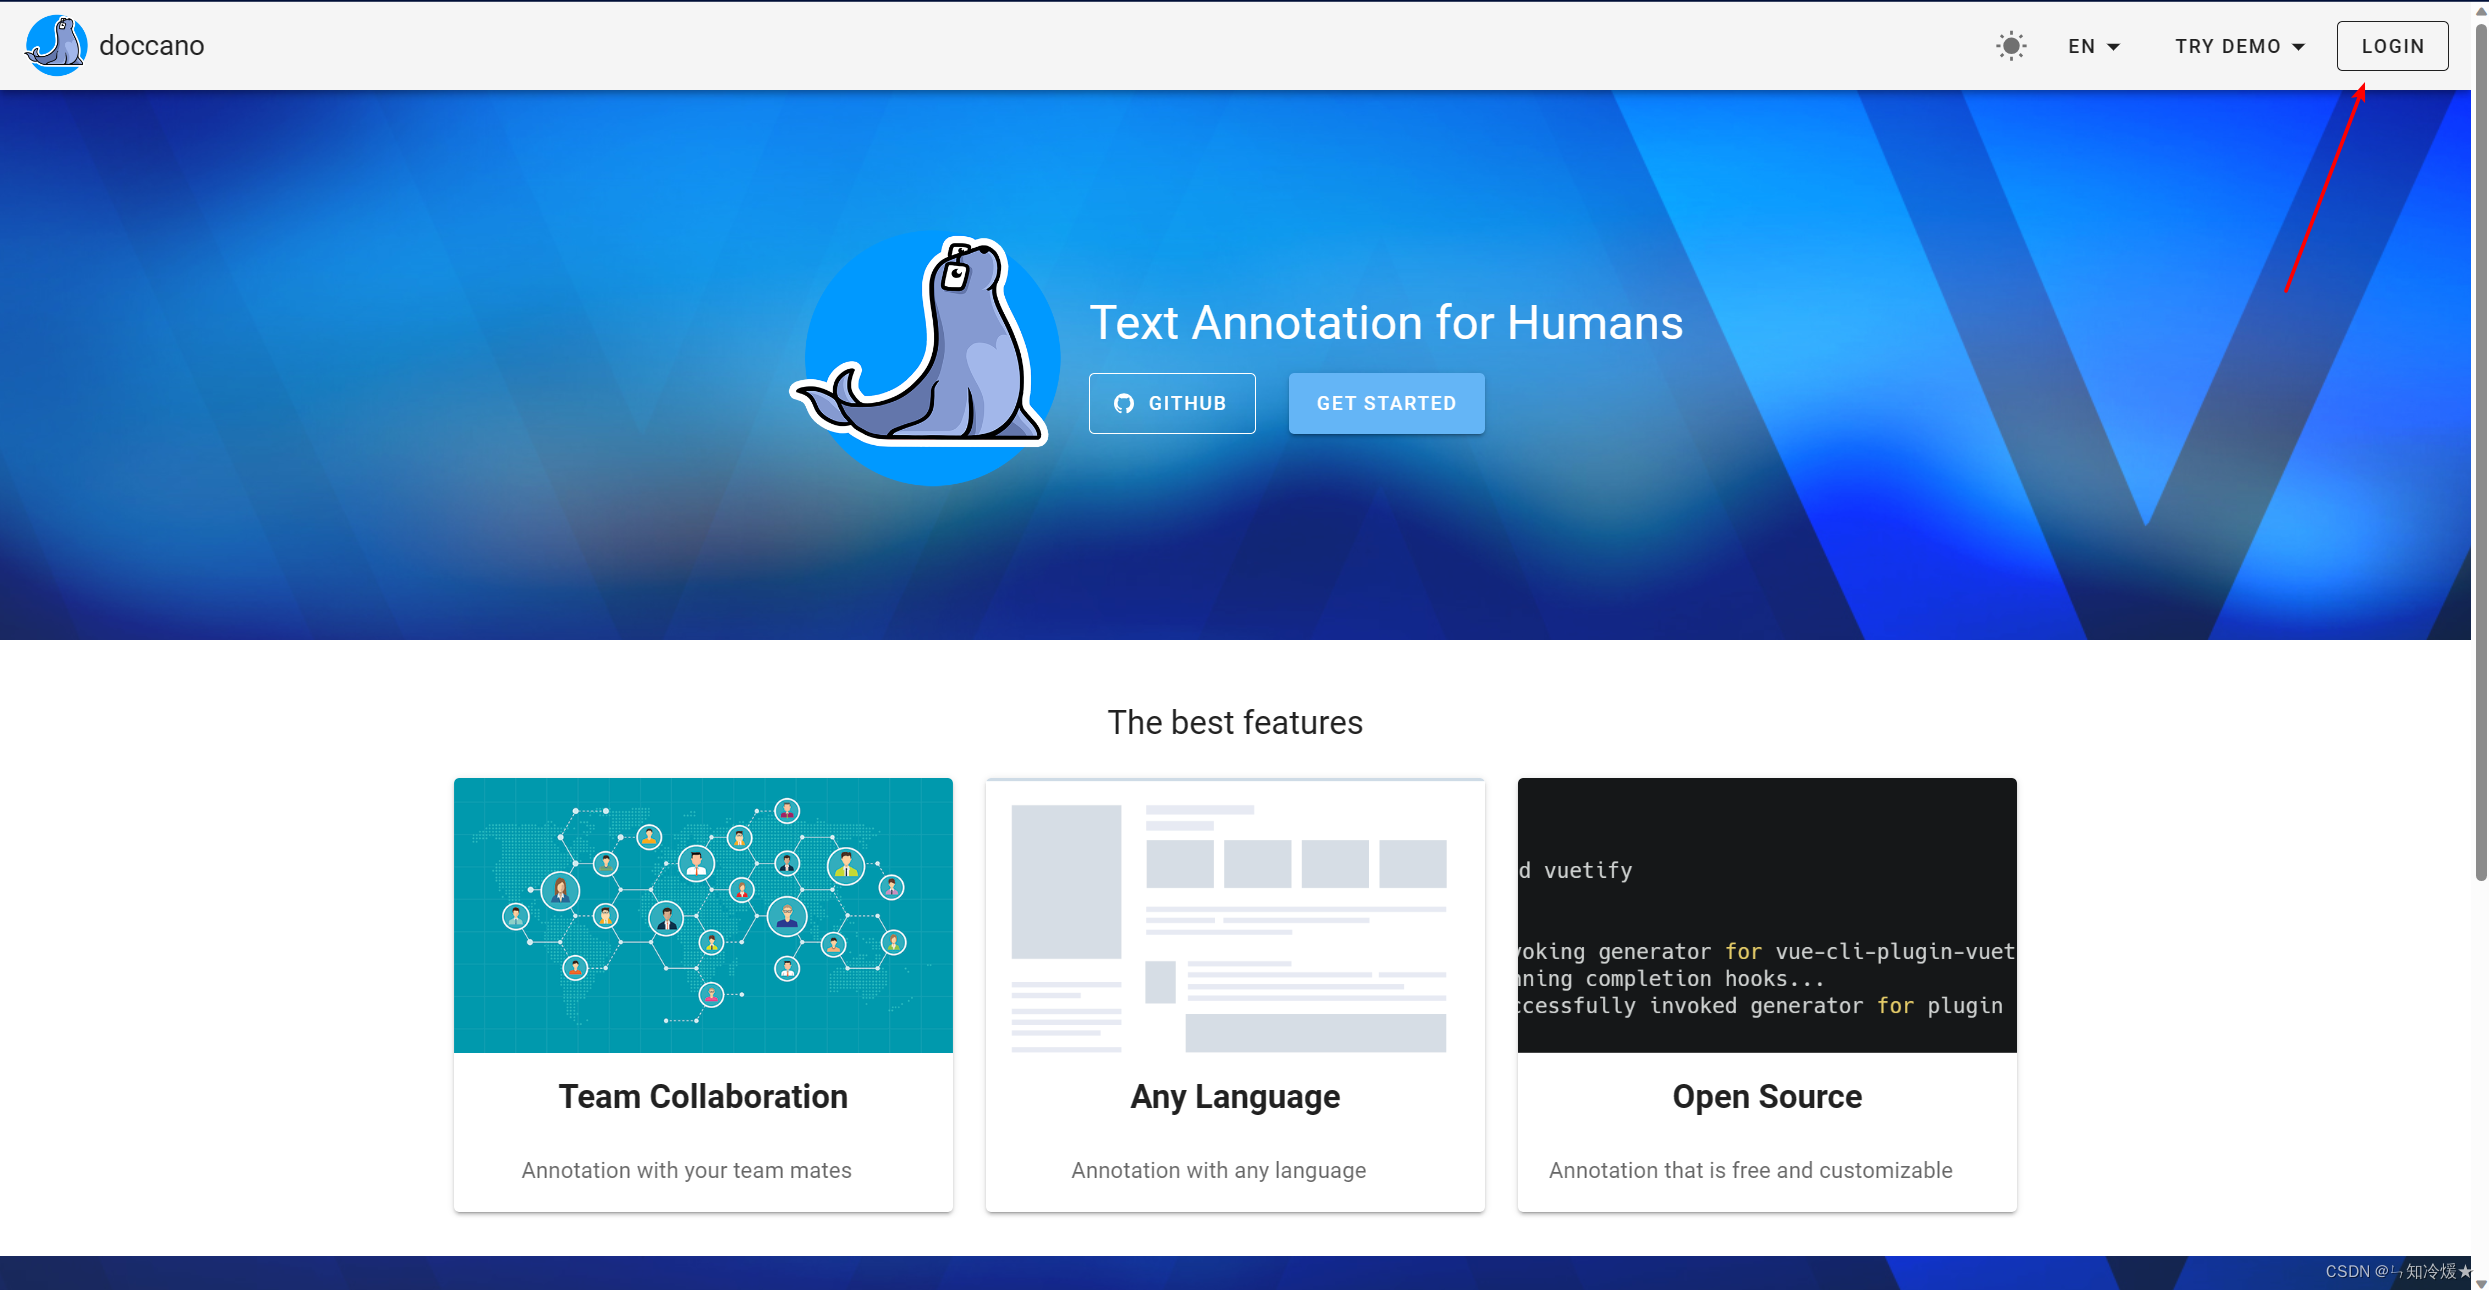Click the doccano seal logo icon

[56, 46]
